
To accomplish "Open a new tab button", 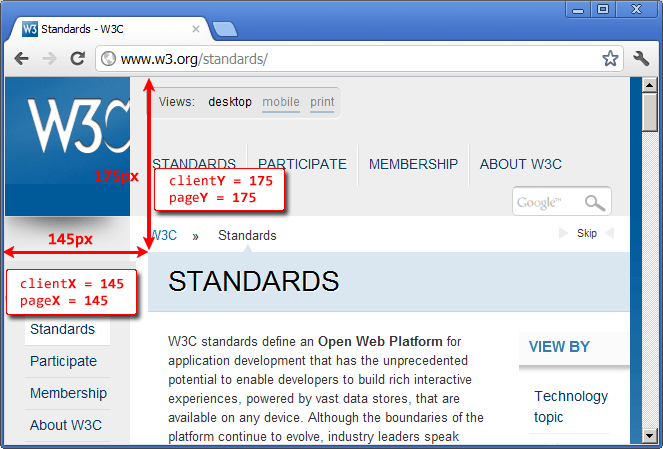I will (x=224, y=28).
